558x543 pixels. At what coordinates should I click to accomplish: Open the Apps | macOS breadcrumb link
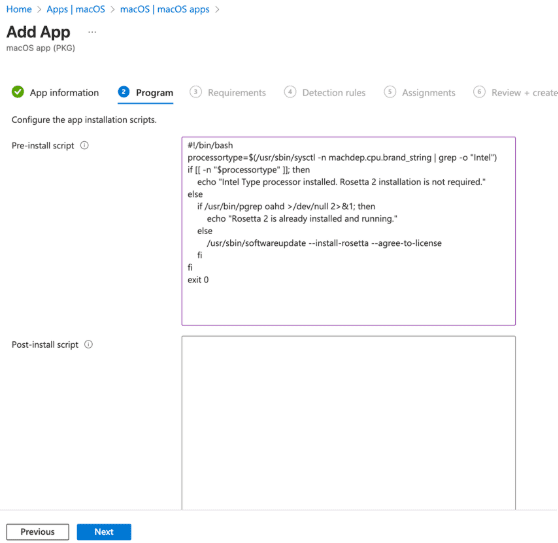point(76,9)
